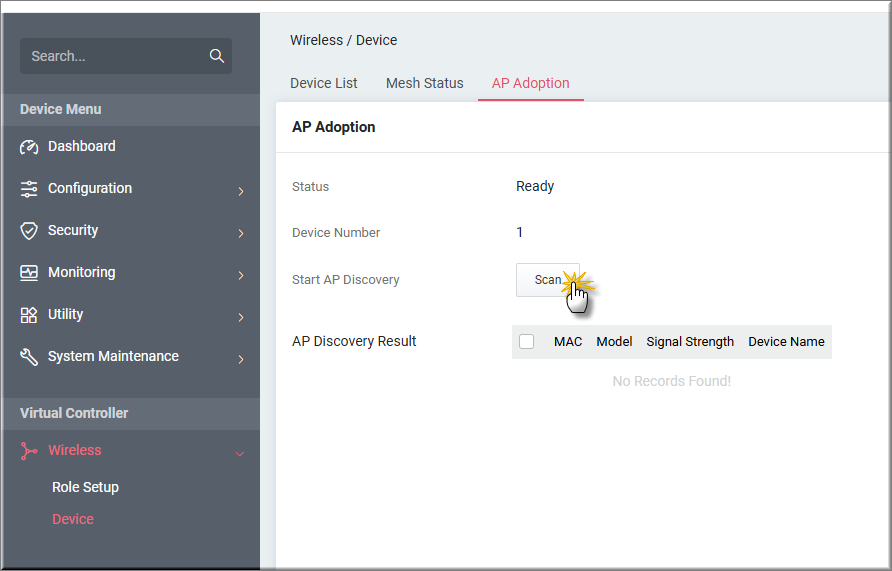Image resolution: width=892 pixels, height=571 pixels.
Task: Click the Wireless branch icon
Action: (29, 451)
